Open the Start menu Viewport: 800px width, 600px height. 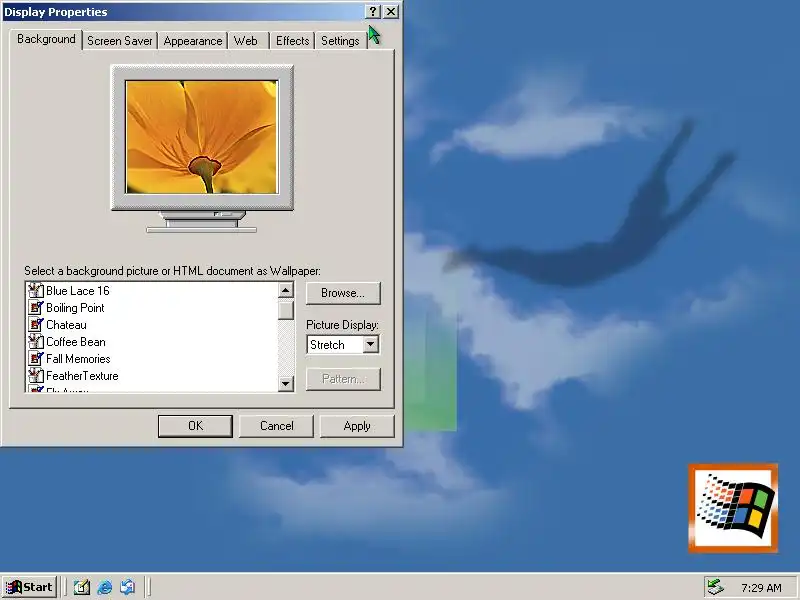(x=29, y=587)
